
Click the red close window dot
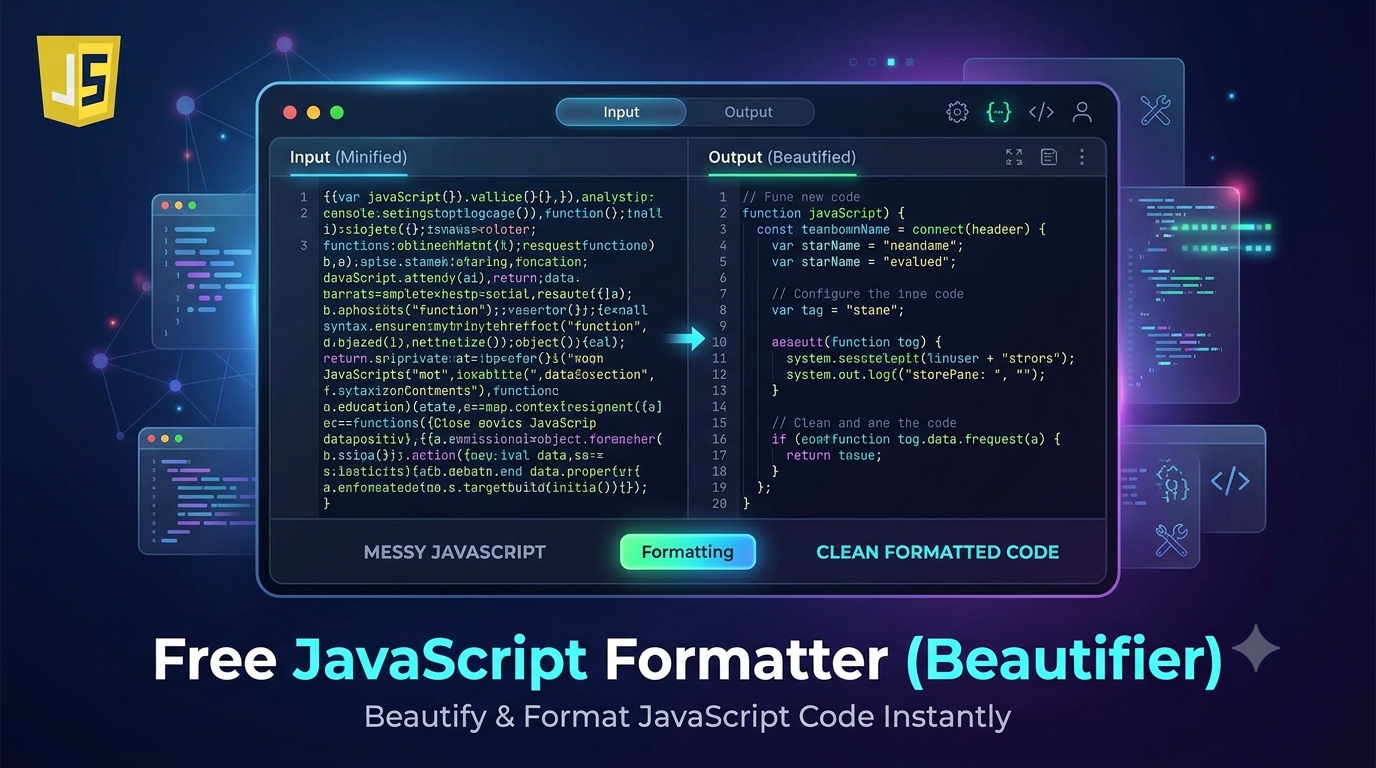click(290, 113)
